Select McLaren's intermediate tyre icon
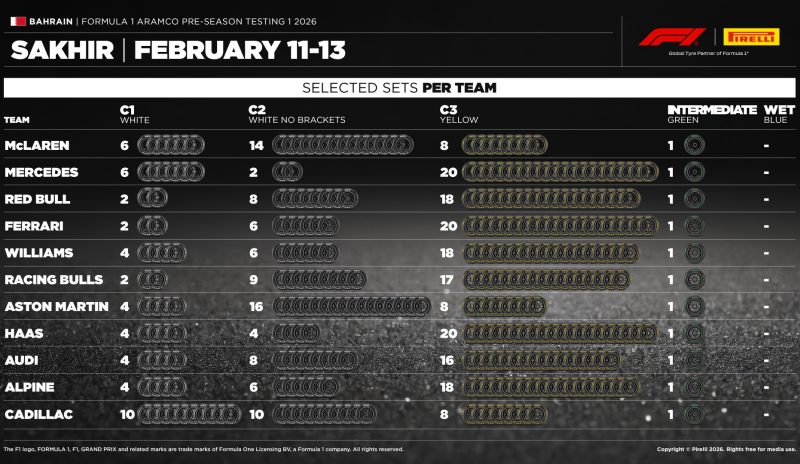The width and height of the screenshot is (800, 464). coord(693,145)
